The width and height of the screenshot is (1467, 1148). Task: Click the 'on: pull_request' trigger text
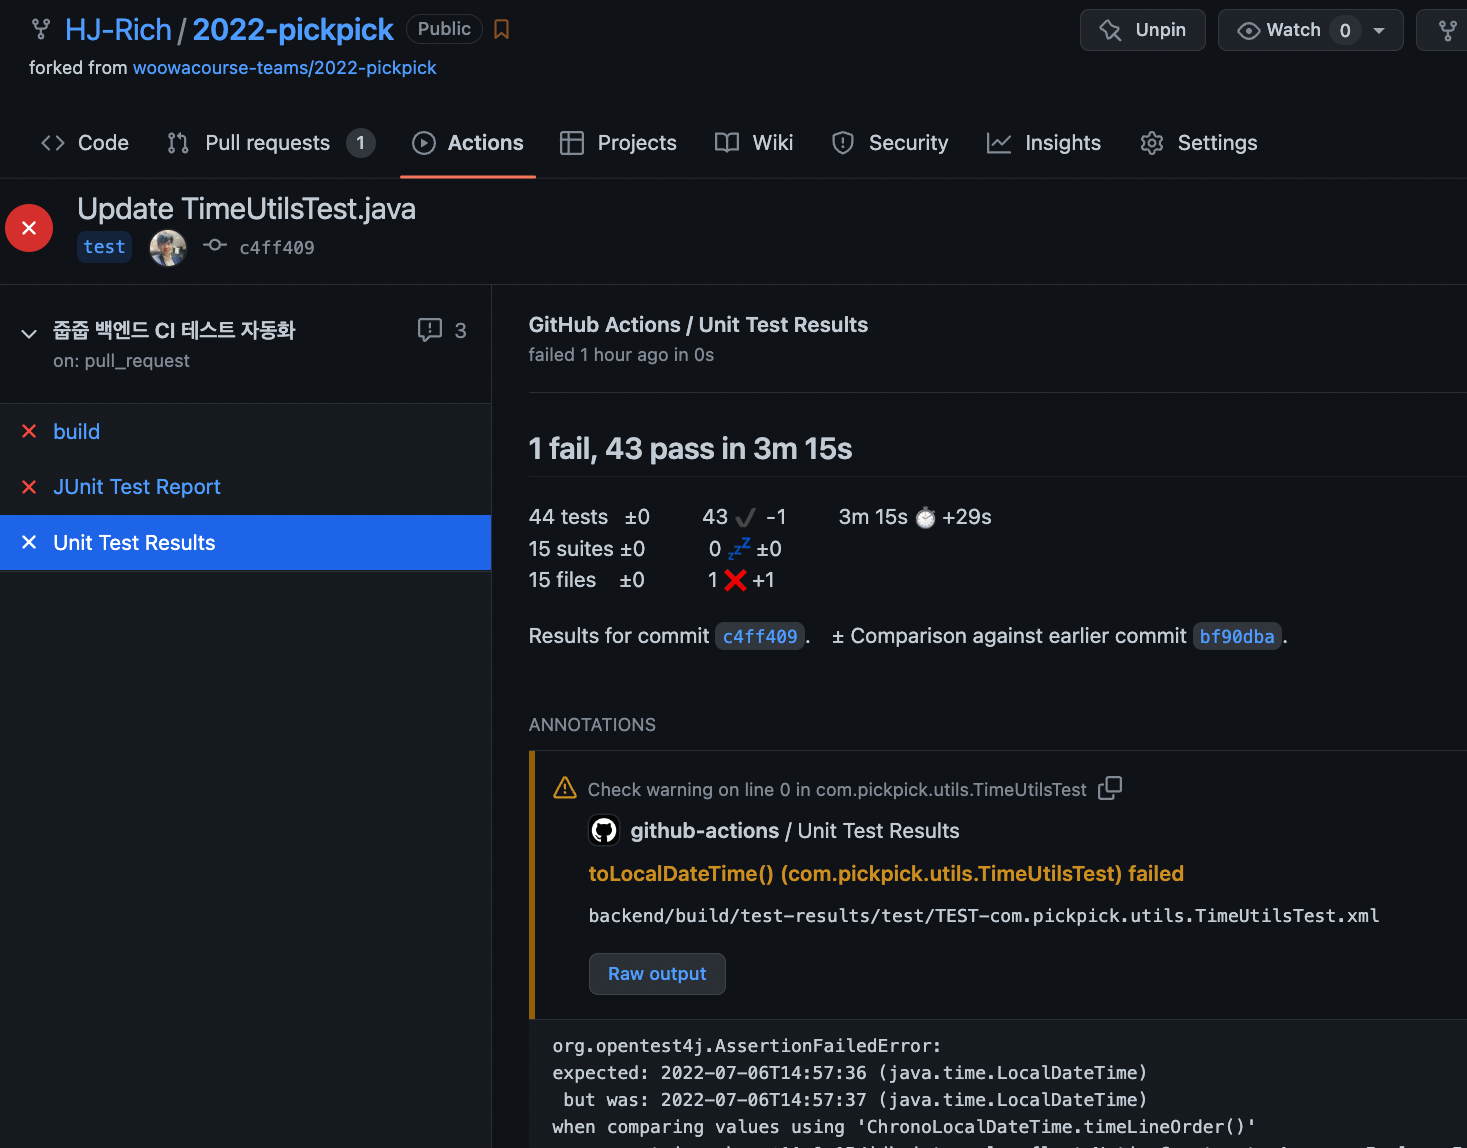tap(121, 361)
